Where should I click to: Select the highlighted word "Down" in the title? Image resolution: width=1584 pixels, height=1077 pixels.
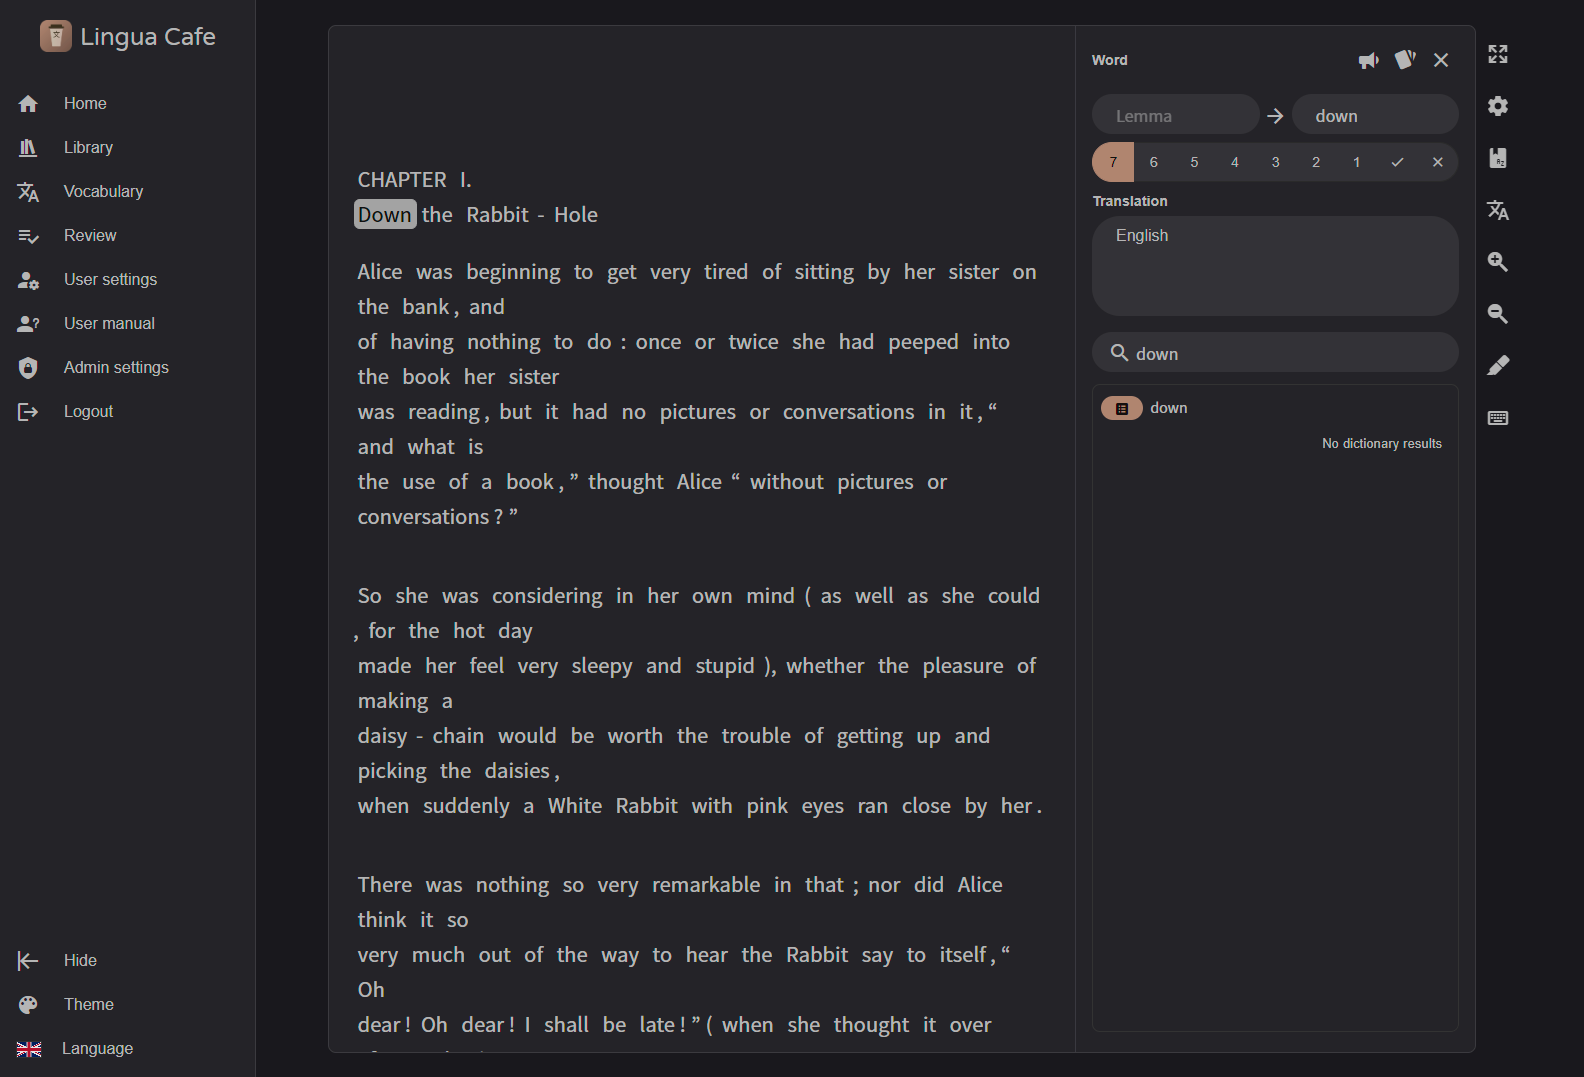[385, 215]
